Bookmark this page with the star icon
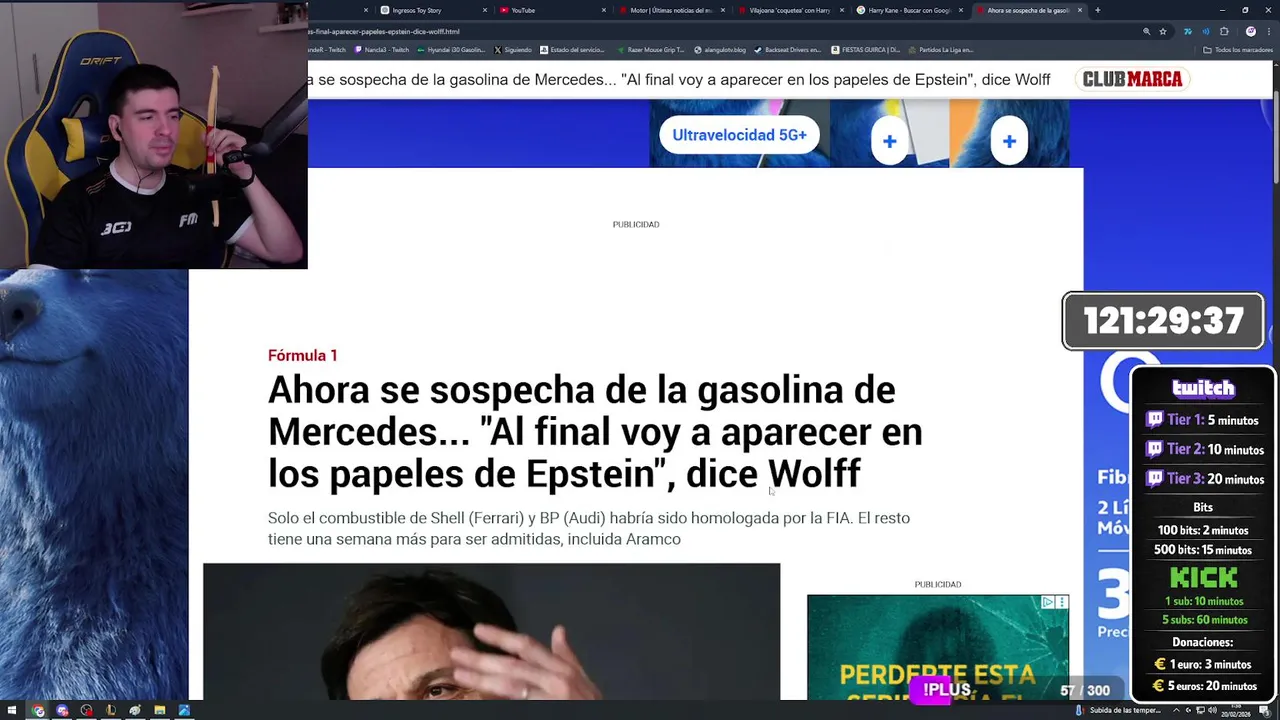 click(1163, 31)
